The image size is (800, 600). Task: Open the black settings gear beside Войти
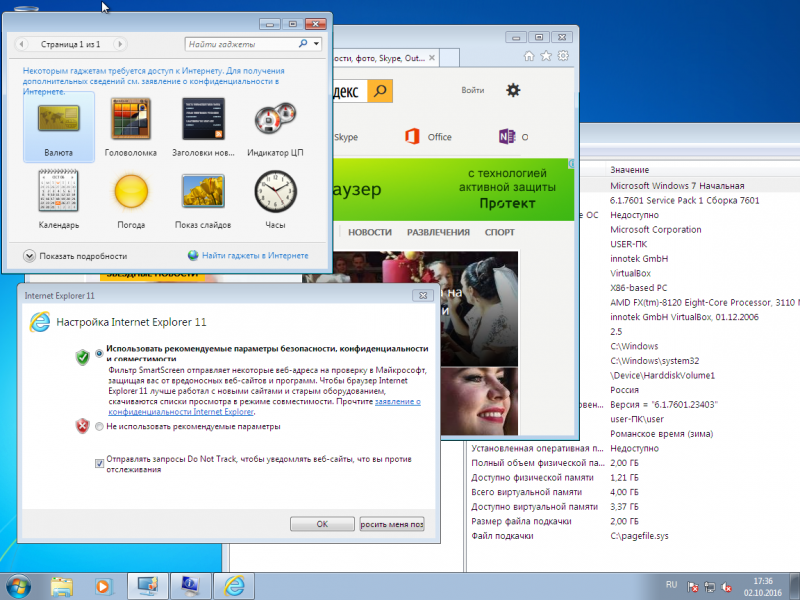coord(513,90)
